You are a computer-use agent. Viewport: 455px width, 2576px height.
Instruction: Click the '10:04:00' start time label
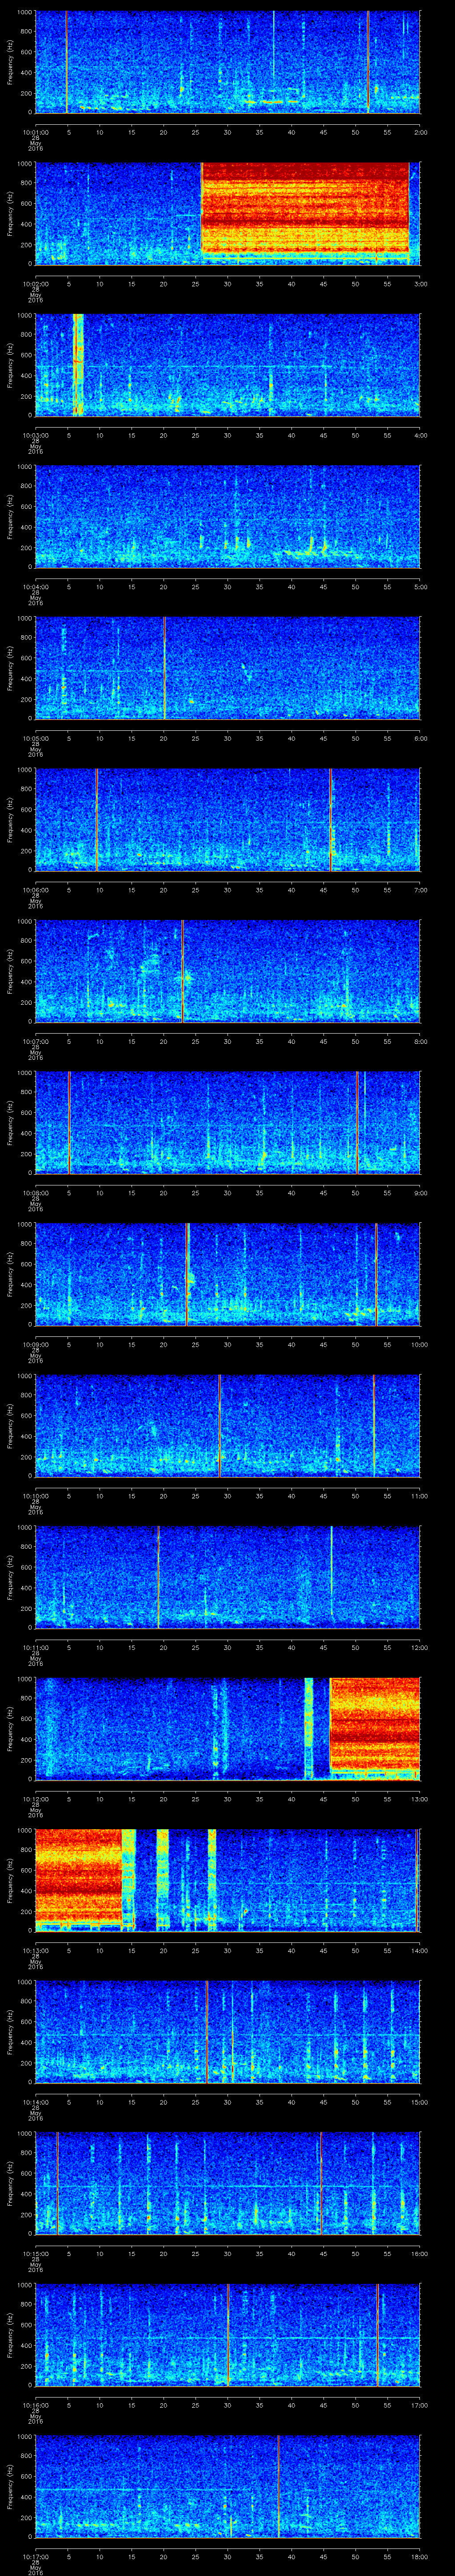(35, 586)
